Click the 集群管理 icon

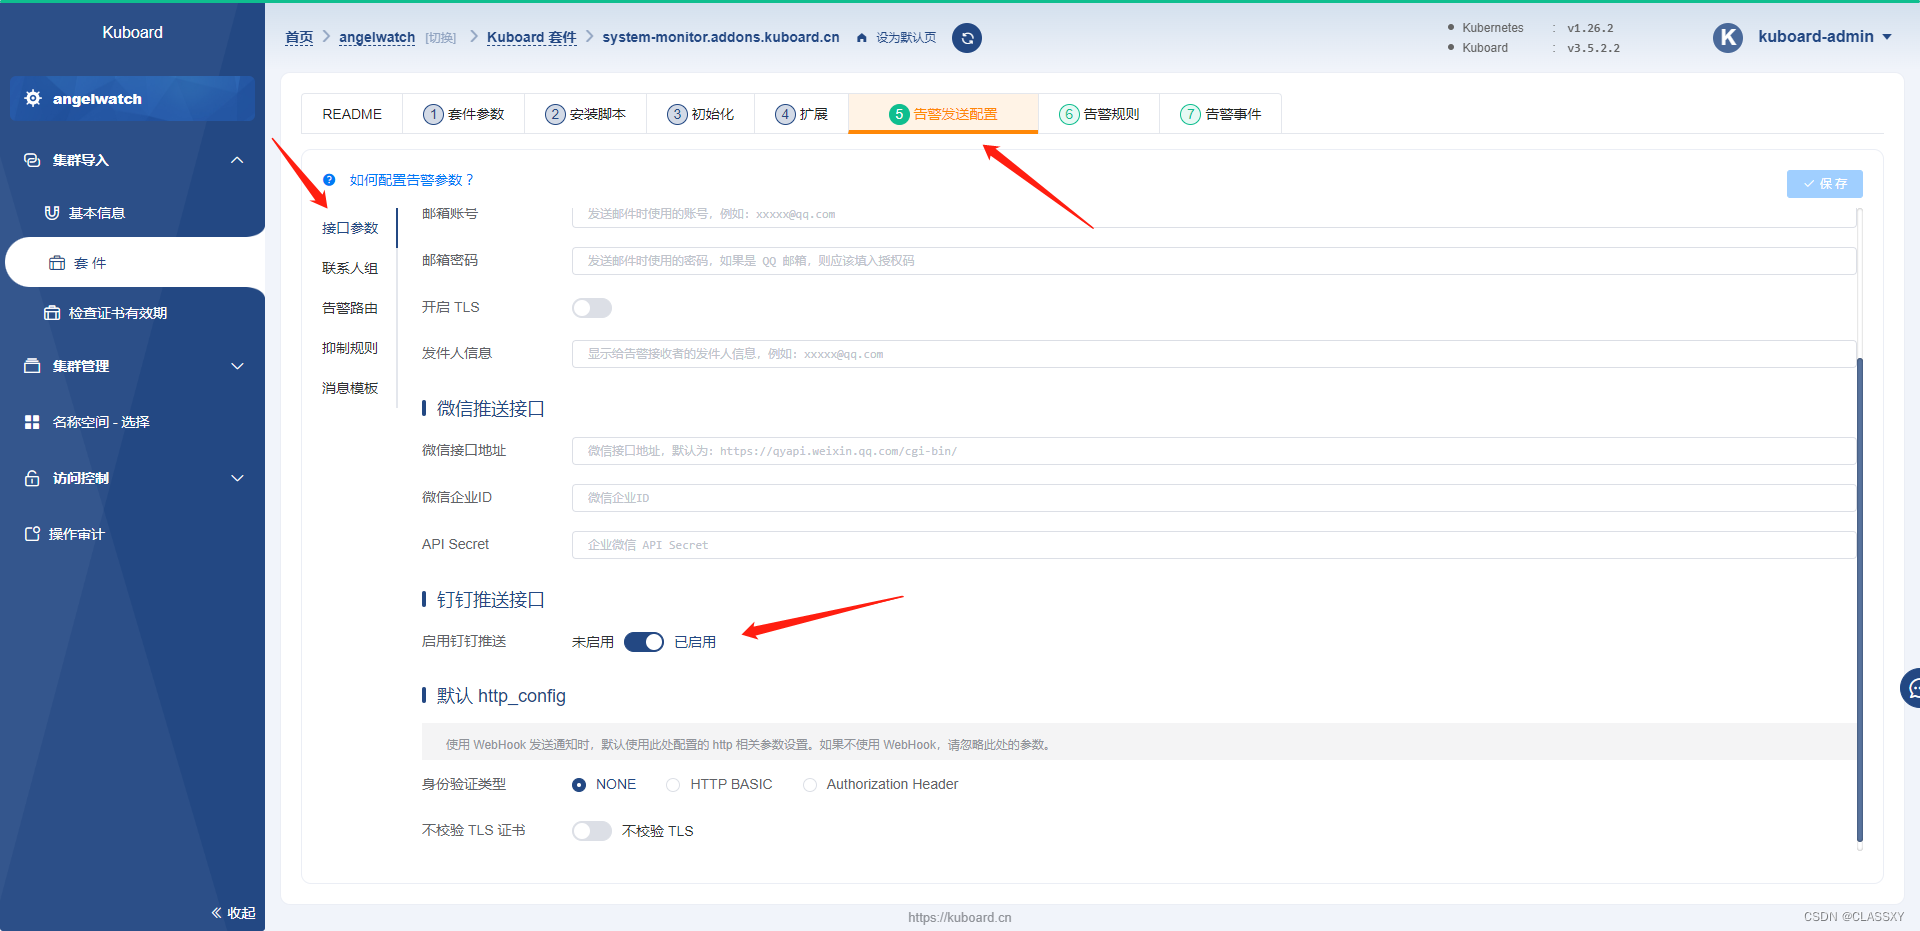pos(32,366)
